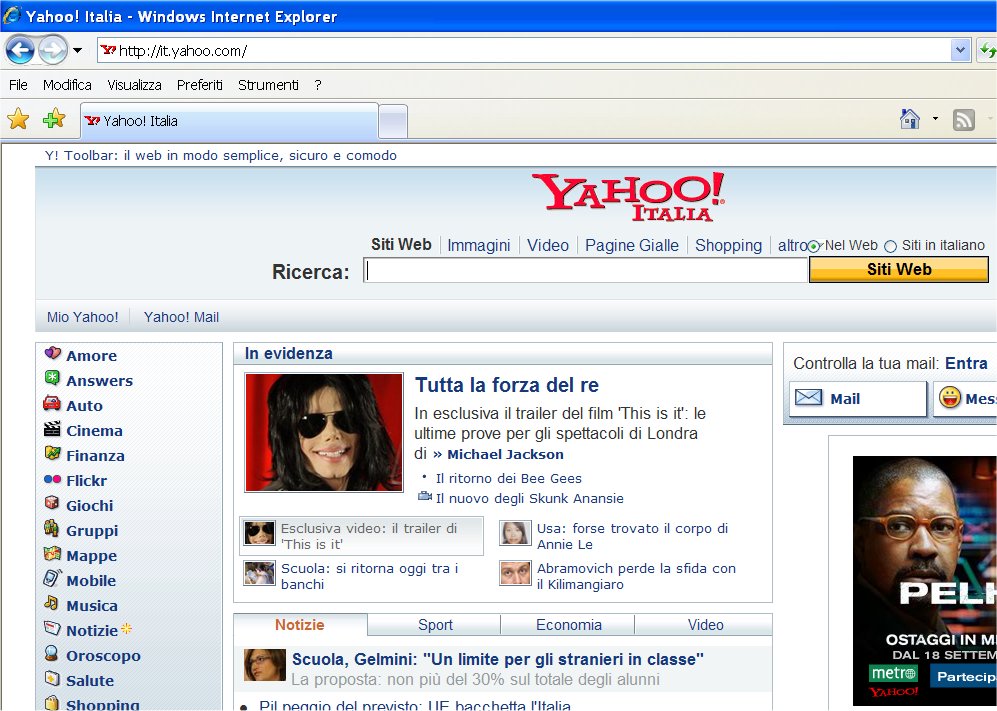
Task: Open Il ritorno dei Bee Gees link
Action: [509, 478]
